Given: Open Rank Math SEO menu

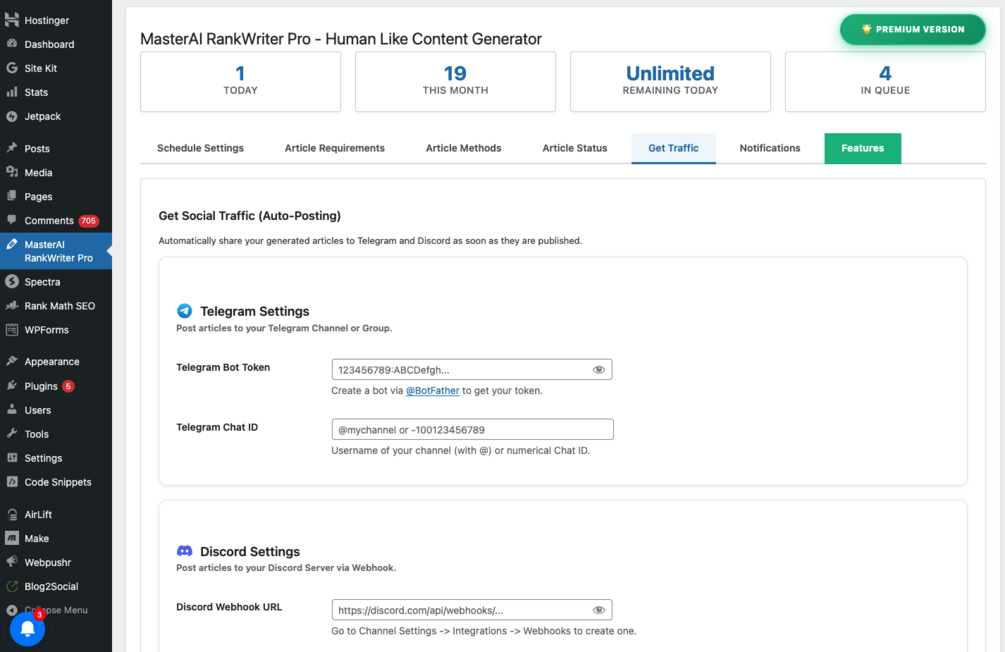Looking at the screenshot, I should coord(59,306).
